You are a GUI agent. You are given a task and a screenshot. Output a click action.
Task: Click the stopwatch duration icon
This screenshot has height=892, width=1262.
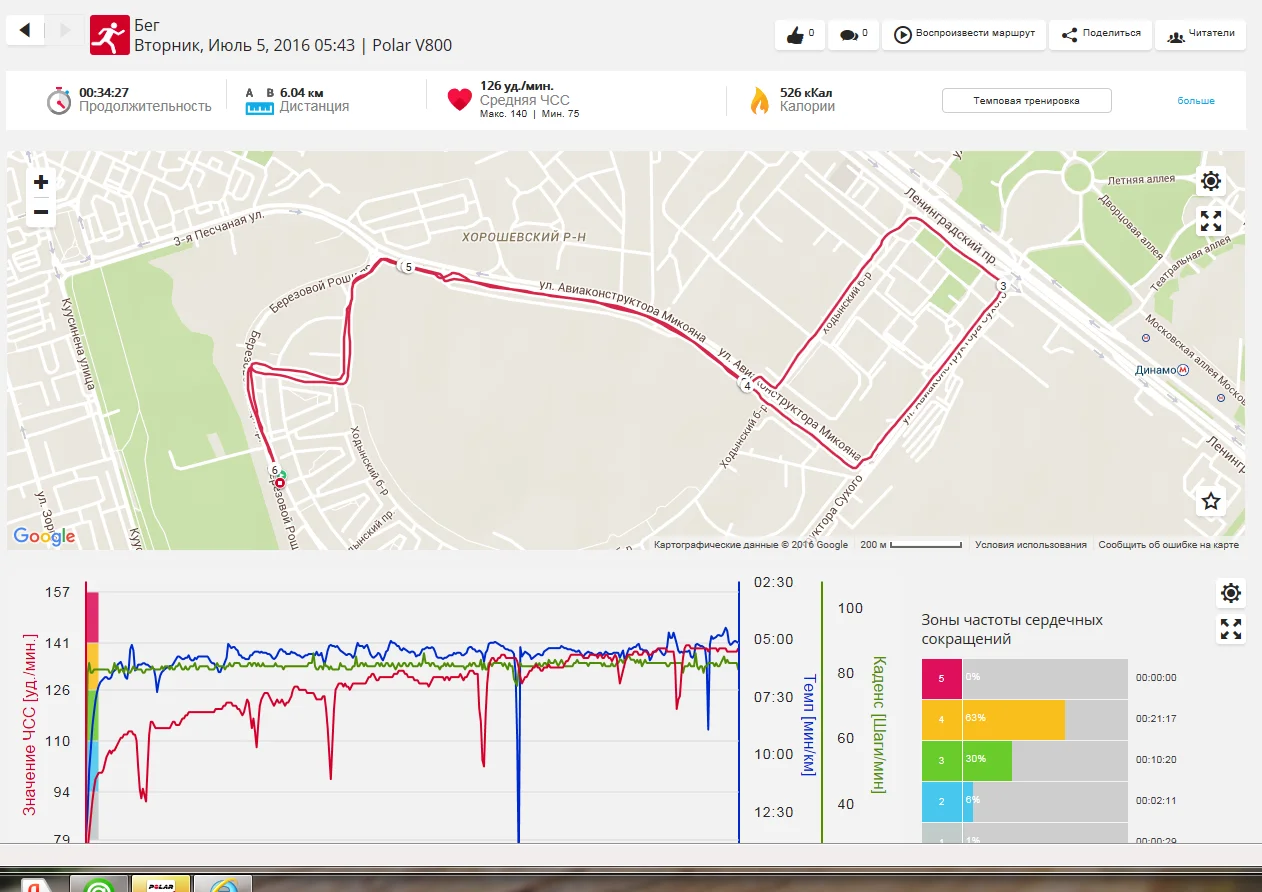click(x=59, y=100)
